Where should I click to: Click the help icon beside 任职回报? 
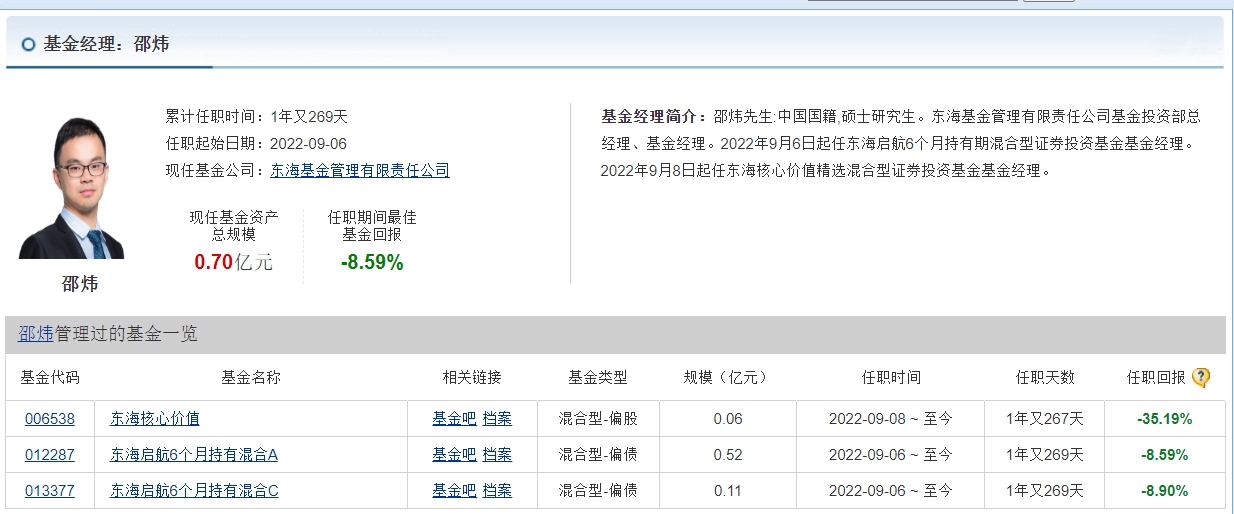pyautogui.click(x=1201, y=377)
